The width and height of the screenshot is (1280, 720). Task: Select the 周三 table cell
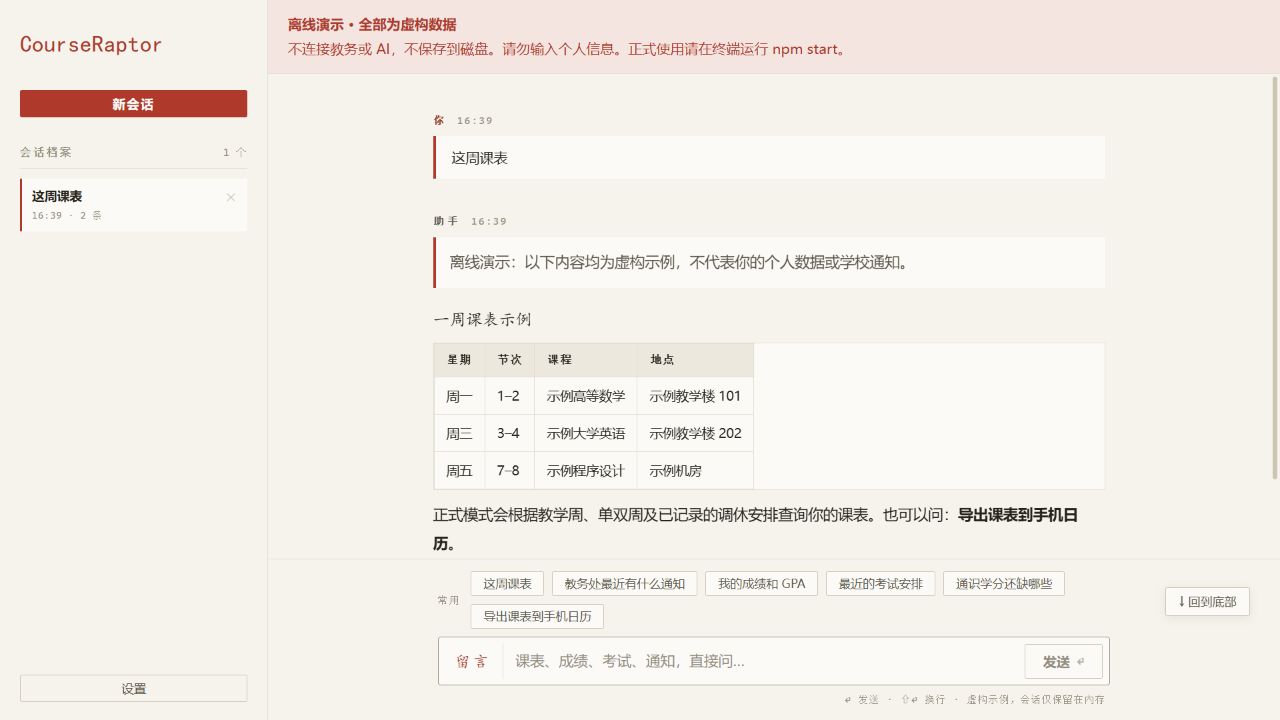pyautogui.click(x=459, y=433)
